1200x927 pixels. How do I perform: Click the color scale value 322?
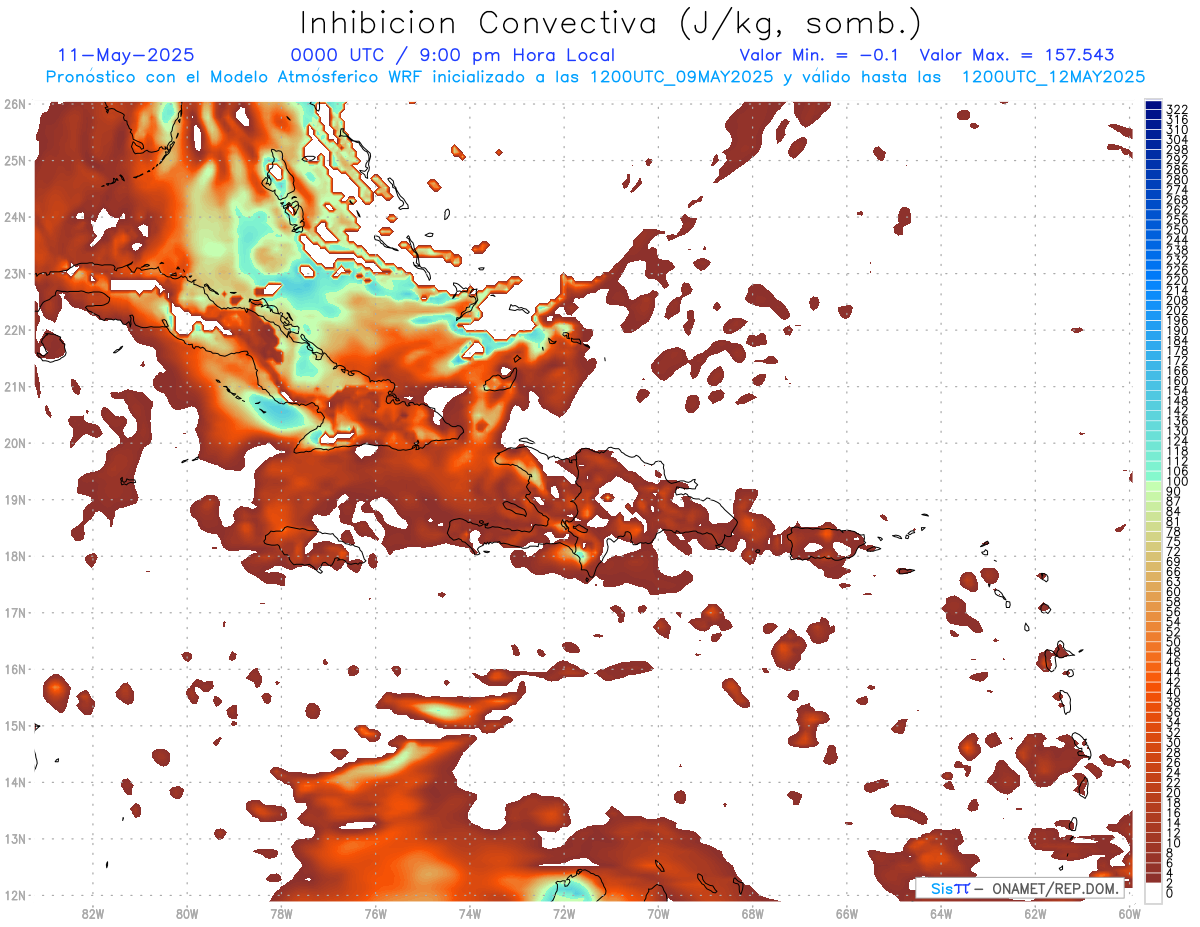(x=1176, y=109)
